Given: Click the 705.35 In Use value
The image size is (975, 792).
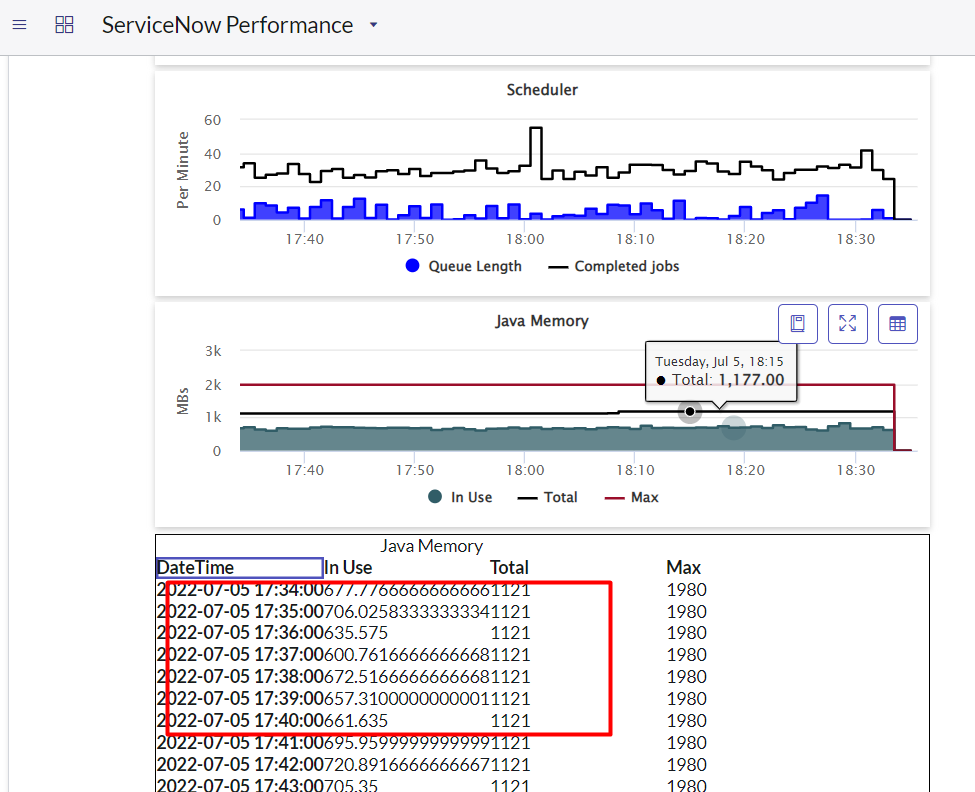Looking at the screenshot, I should point(351,785).
